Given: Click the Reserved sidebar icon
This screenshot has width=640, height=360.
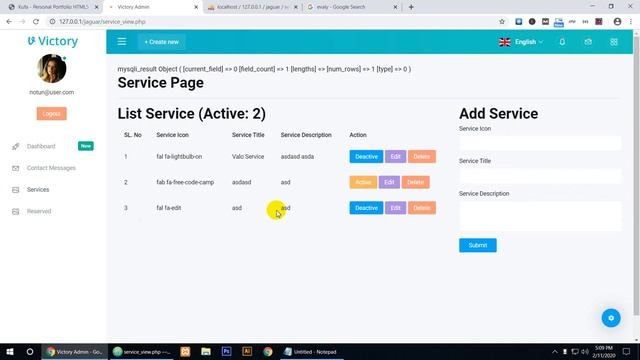Looking at the screenshot, I should (16, 211).
